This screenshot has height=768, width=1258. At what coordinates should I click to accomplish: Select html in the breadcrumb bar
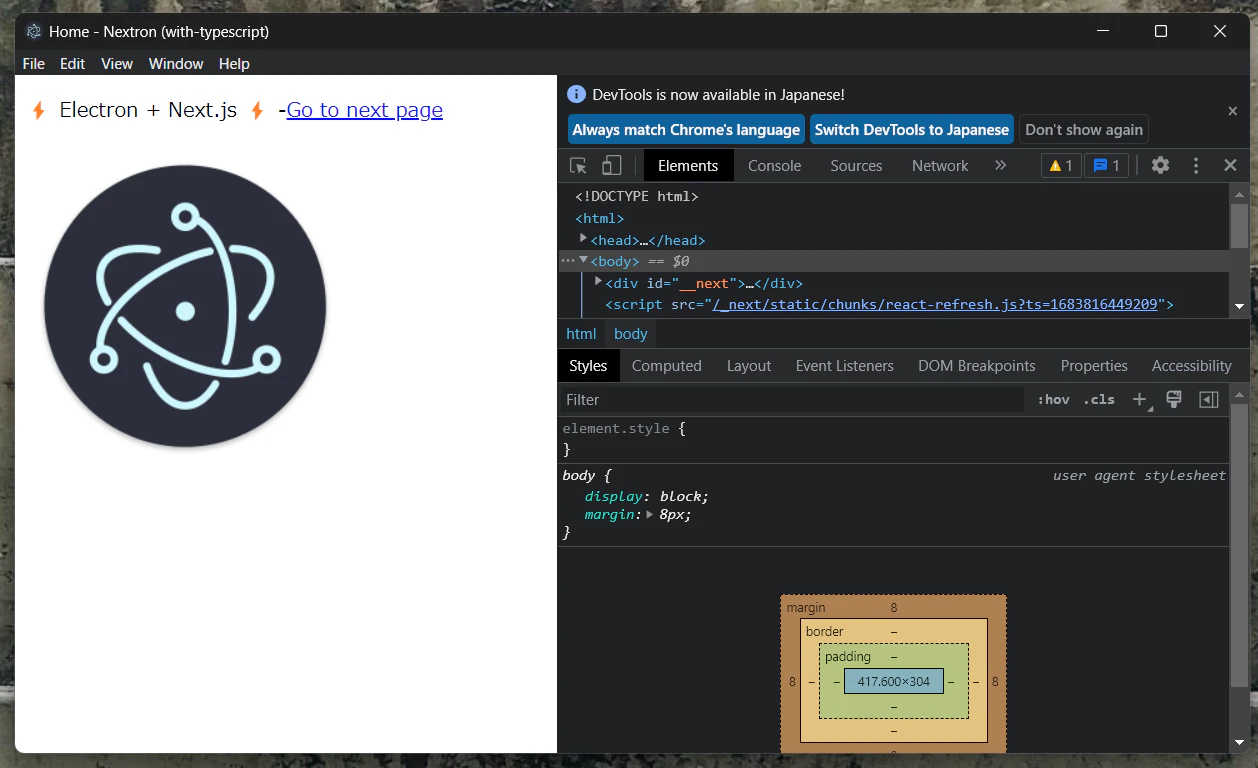tap(581, 334)
